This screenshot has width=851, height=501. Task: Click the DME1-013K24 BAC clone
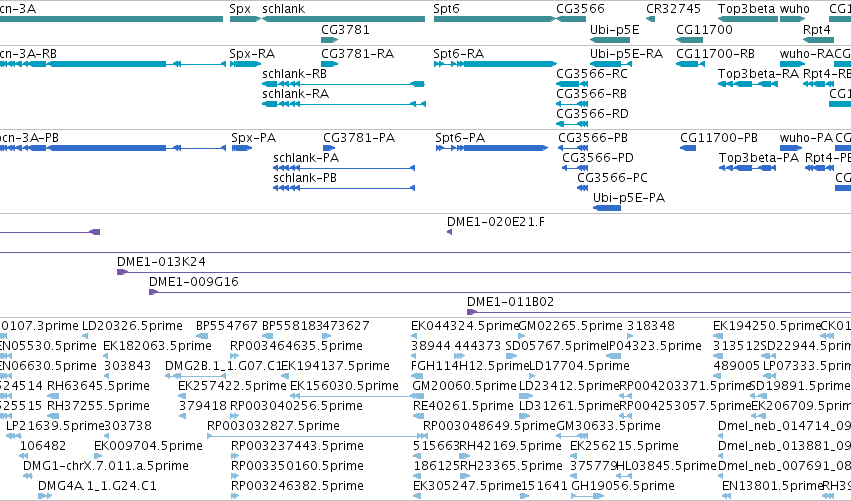click(x=484, y=272)
